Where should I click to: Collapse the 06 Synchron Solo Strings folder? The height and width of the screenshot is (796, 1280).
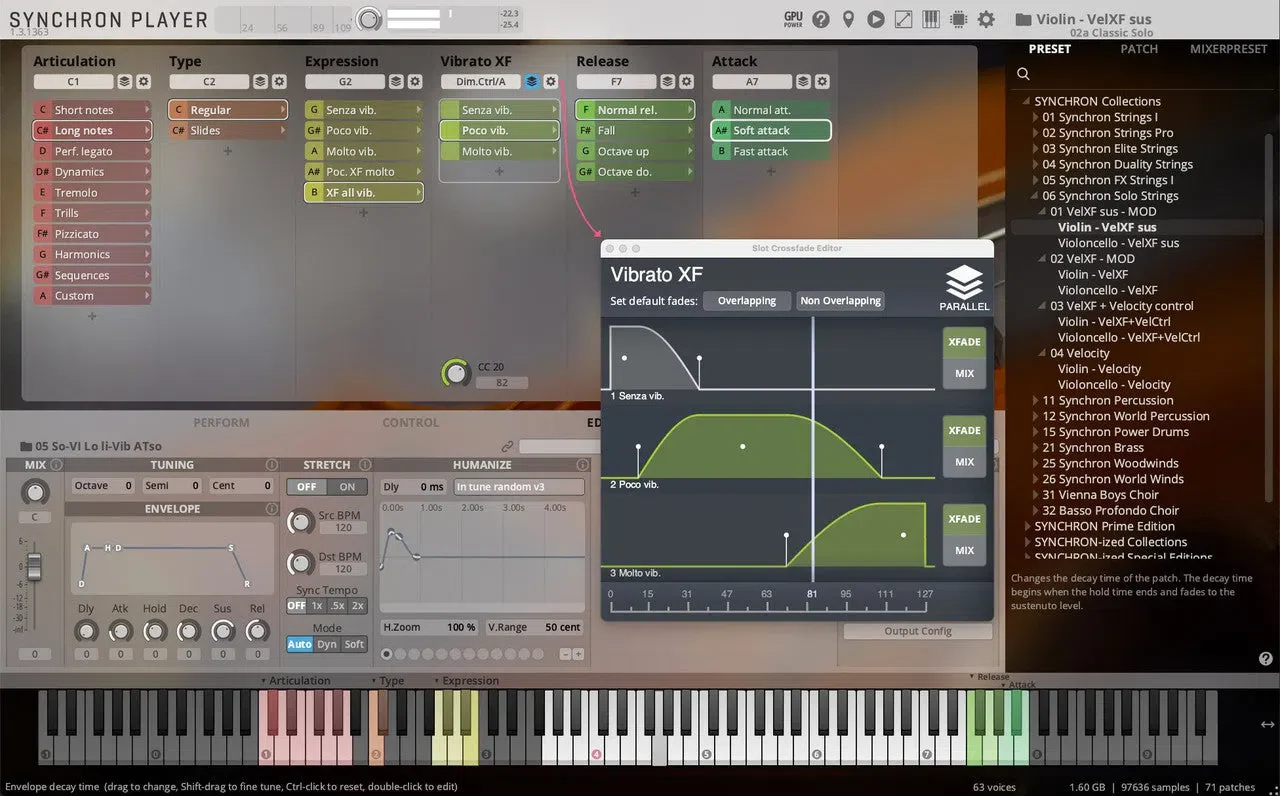1035,196
